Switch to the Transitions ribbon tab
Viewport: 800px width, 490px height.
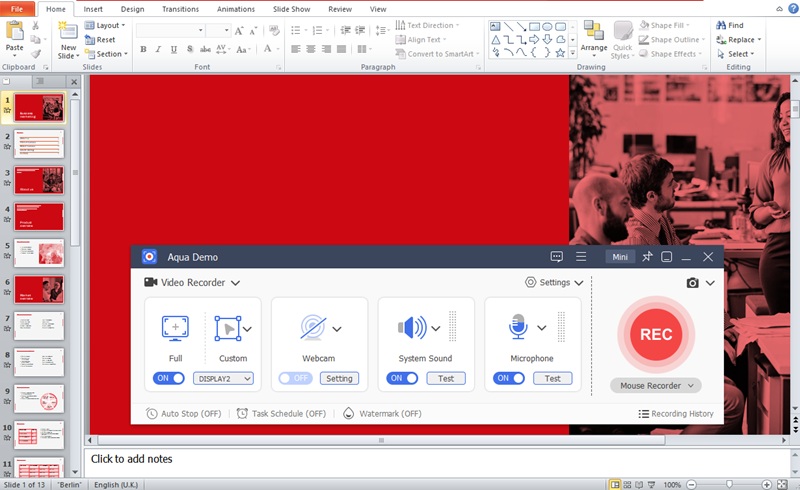pyautogui.click(x=180, y=9)
